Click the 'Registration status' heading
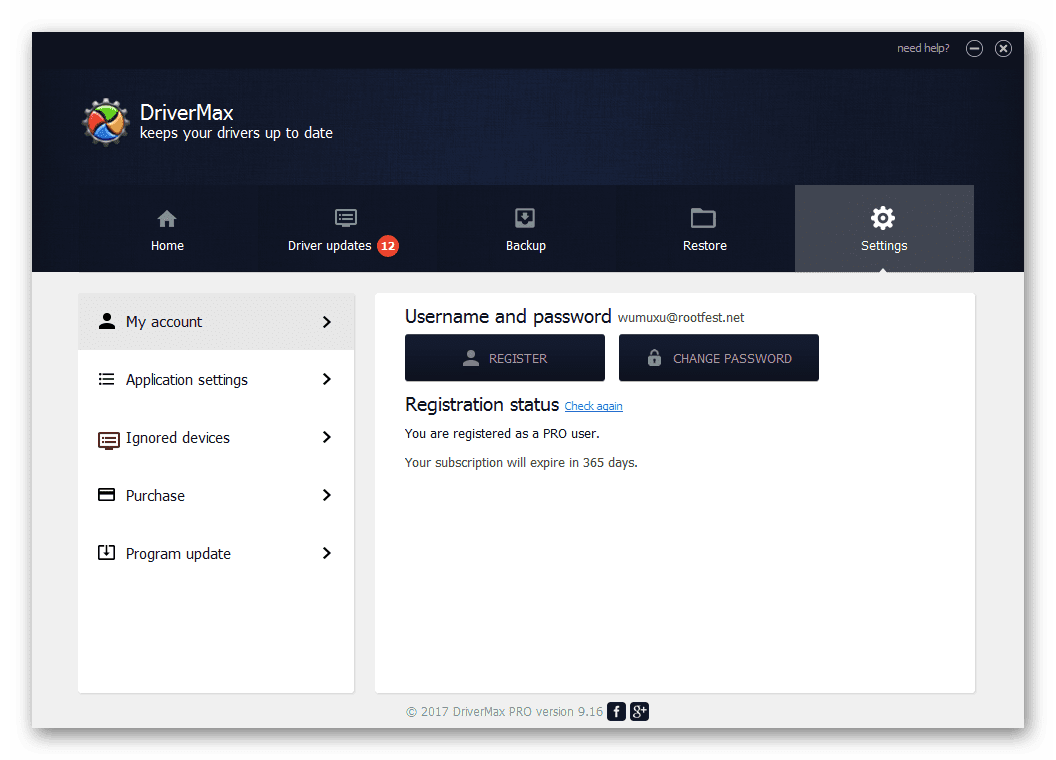Image resolution: width=1056 pixels, height=760 pixels. coord(482,404)
